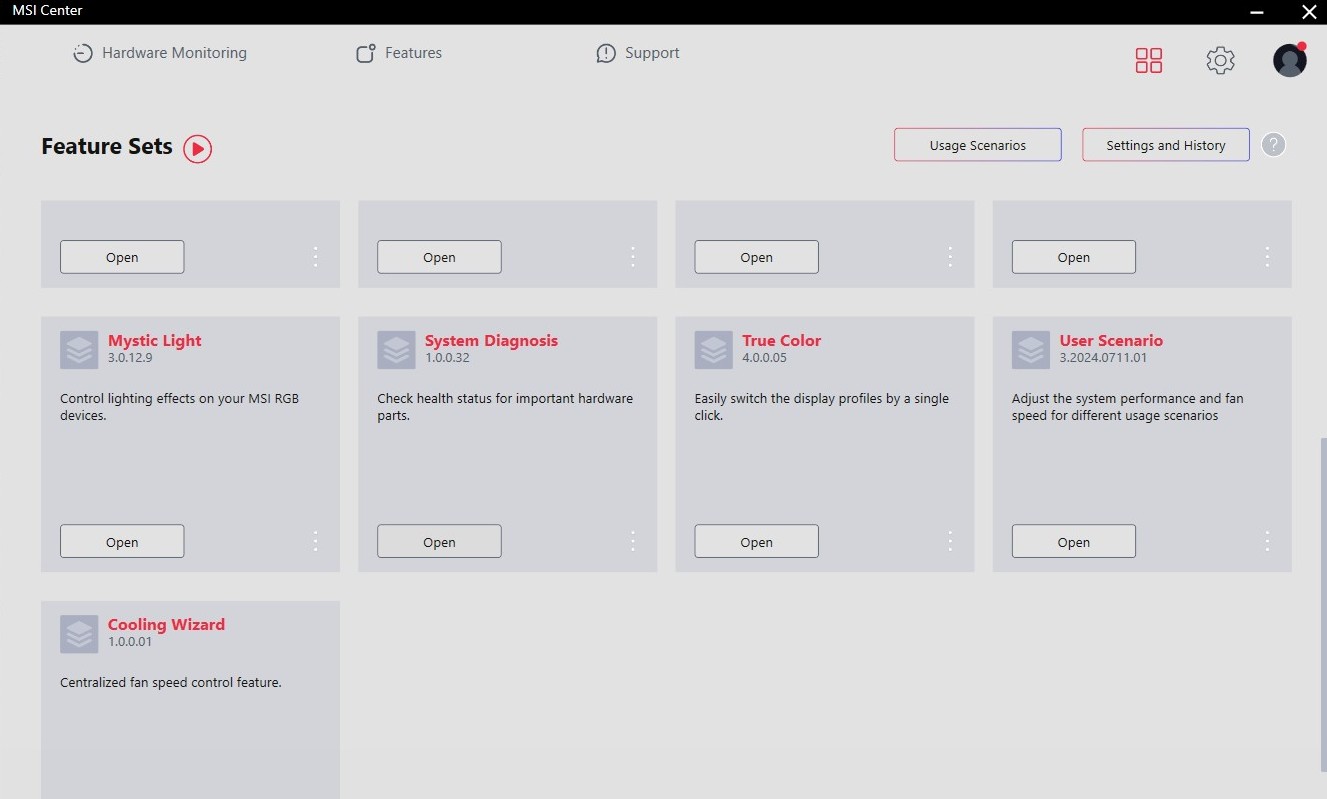1327x799 pixels.
Task: Click the Mystic Light title
Action: tap(155, 340)
